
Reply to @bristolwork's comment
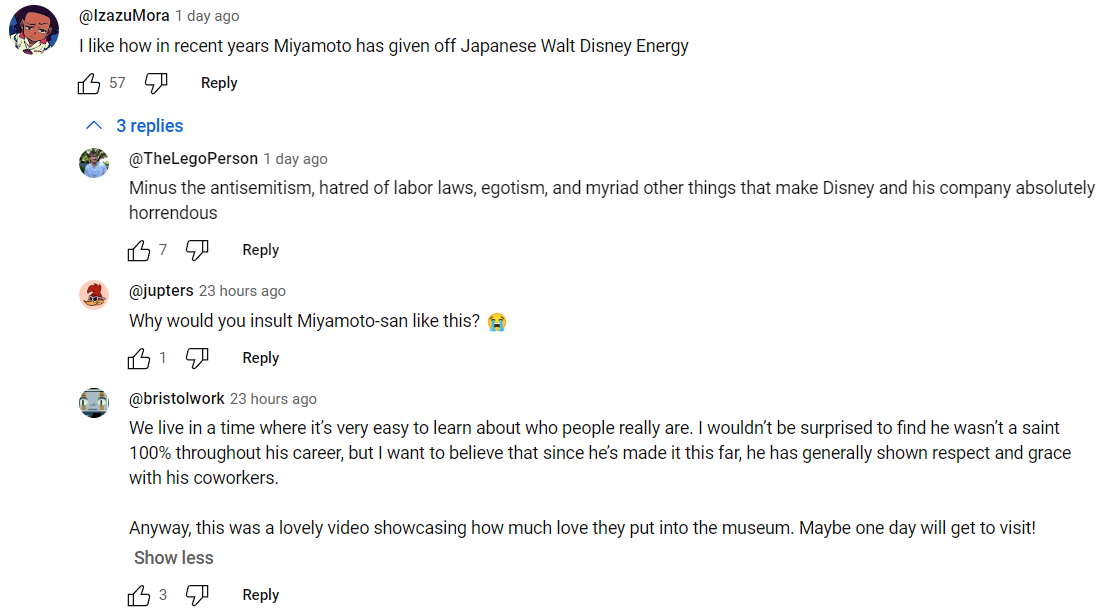(x=260, y=595)
